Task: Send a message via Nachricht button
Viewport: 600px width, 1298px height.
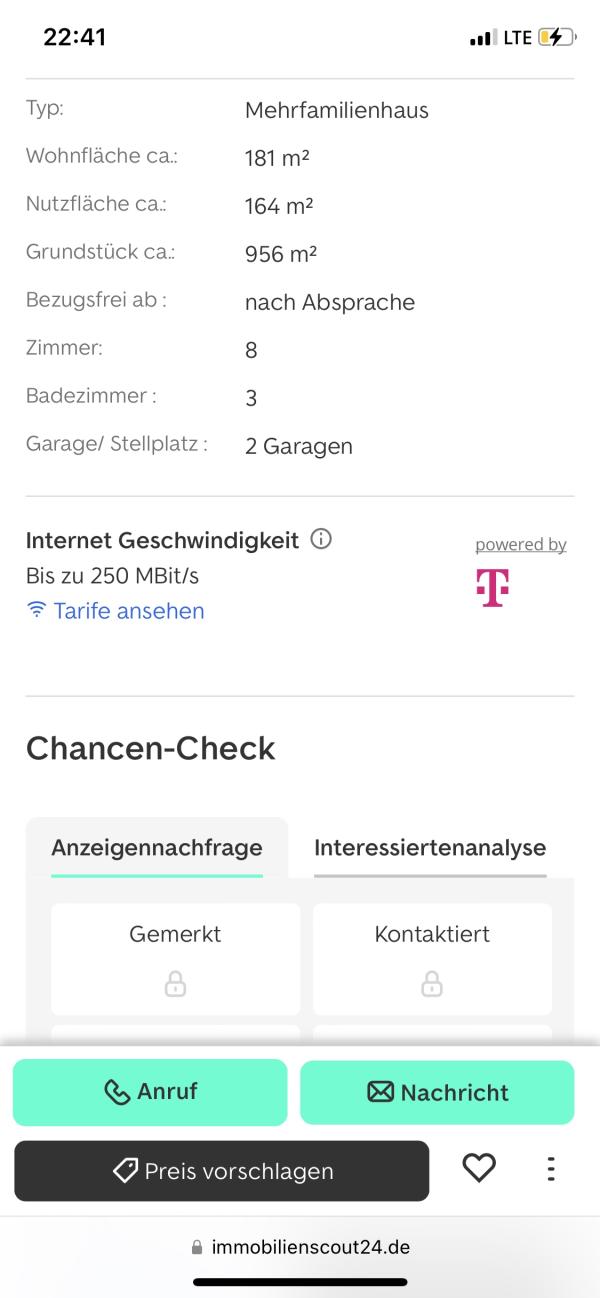Action: click(x=437, y=1092)
